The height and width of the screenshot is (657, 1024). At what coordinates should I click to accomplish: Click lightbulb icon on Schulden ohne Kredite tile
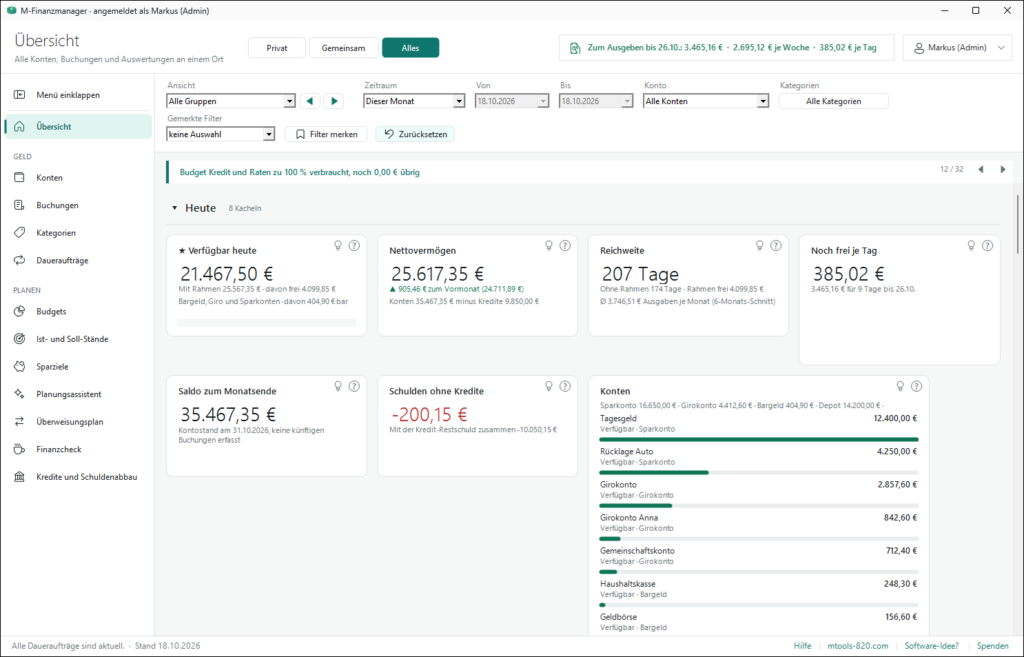(x=549, y=386)
